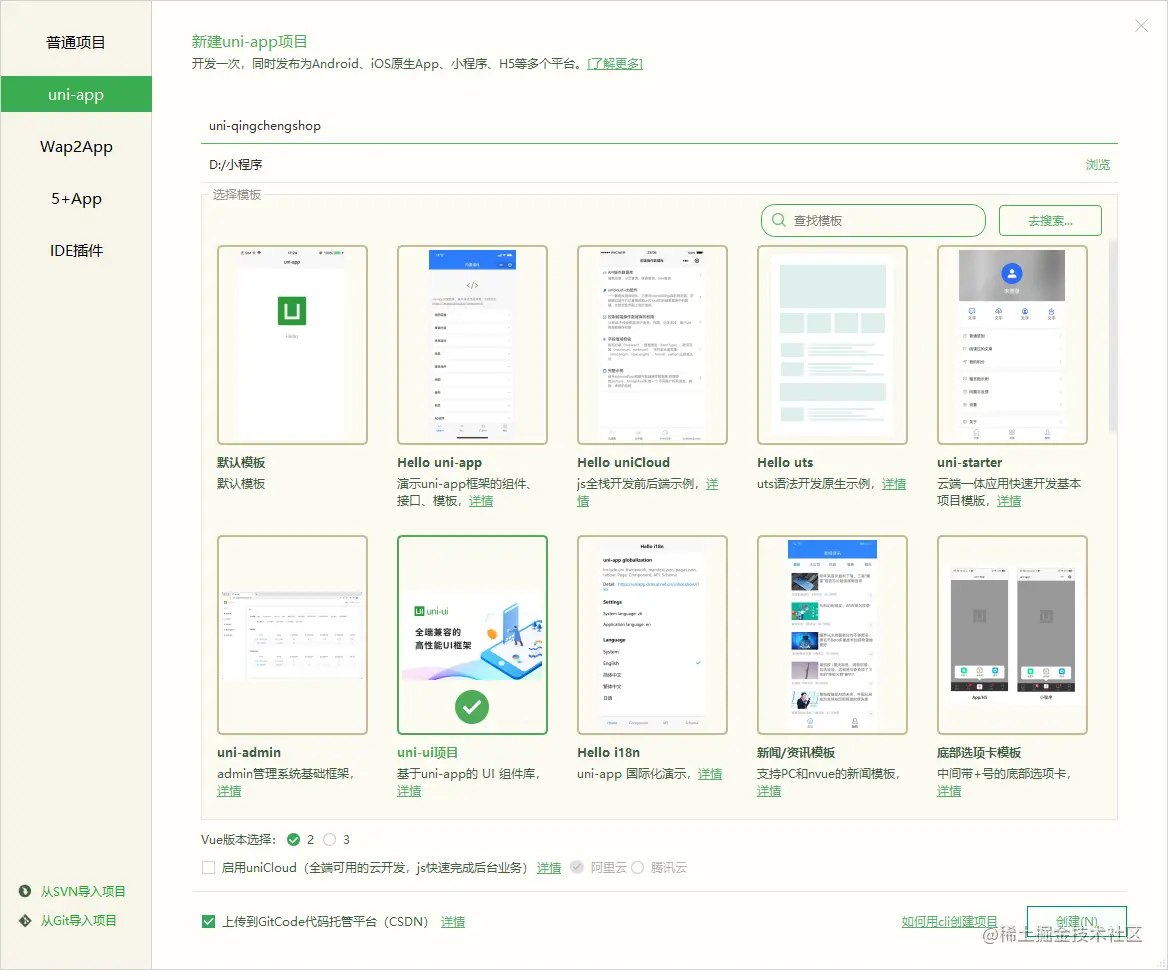1168x970 pixels.
Task: Open 详情 link for uniCloud option
Action: tap(549, 867)
